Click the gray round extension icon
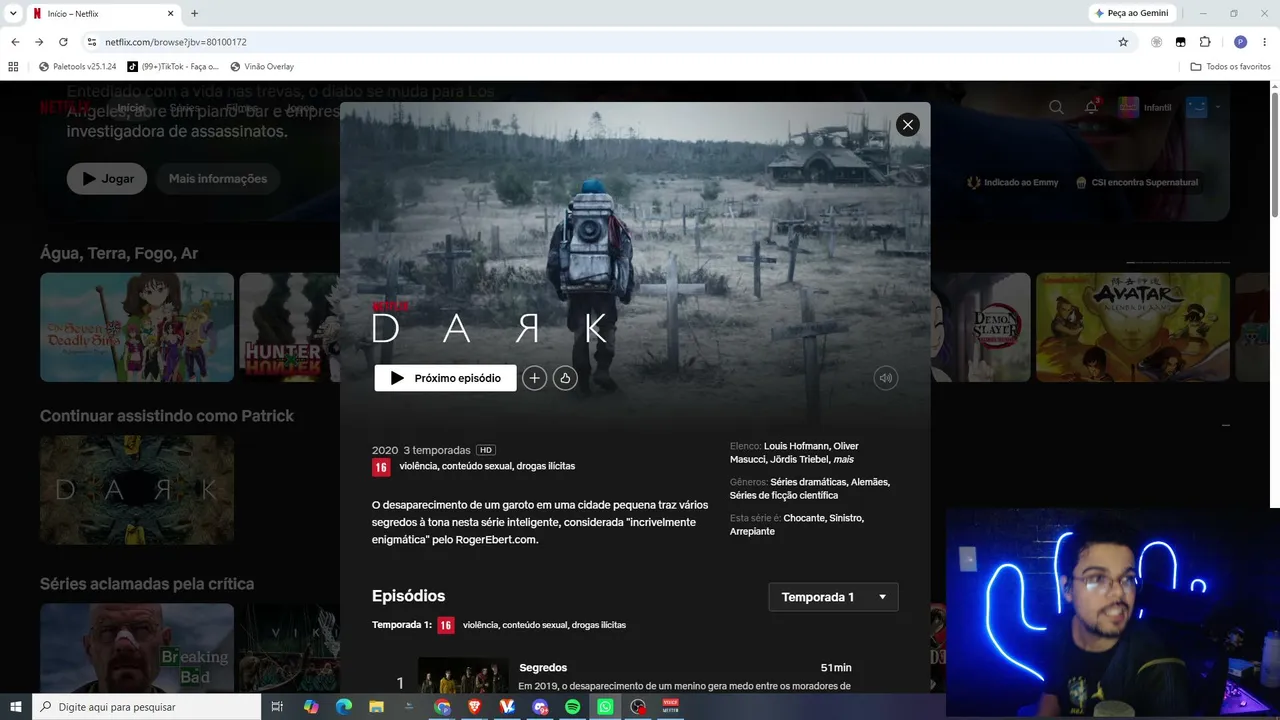Image resolution: width=1280 pixels, height=720 pixels. tap(1157, 42)
